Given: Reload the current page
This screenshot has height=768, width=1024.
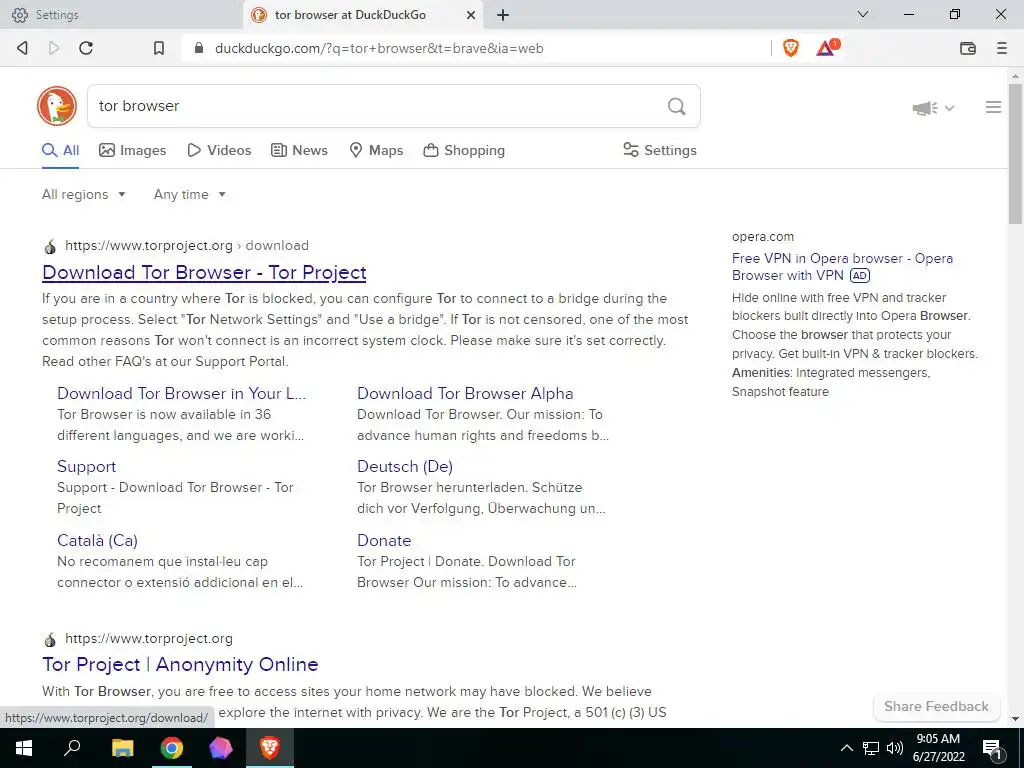Looking at the screenshot, I should click(x=86, y=48).
